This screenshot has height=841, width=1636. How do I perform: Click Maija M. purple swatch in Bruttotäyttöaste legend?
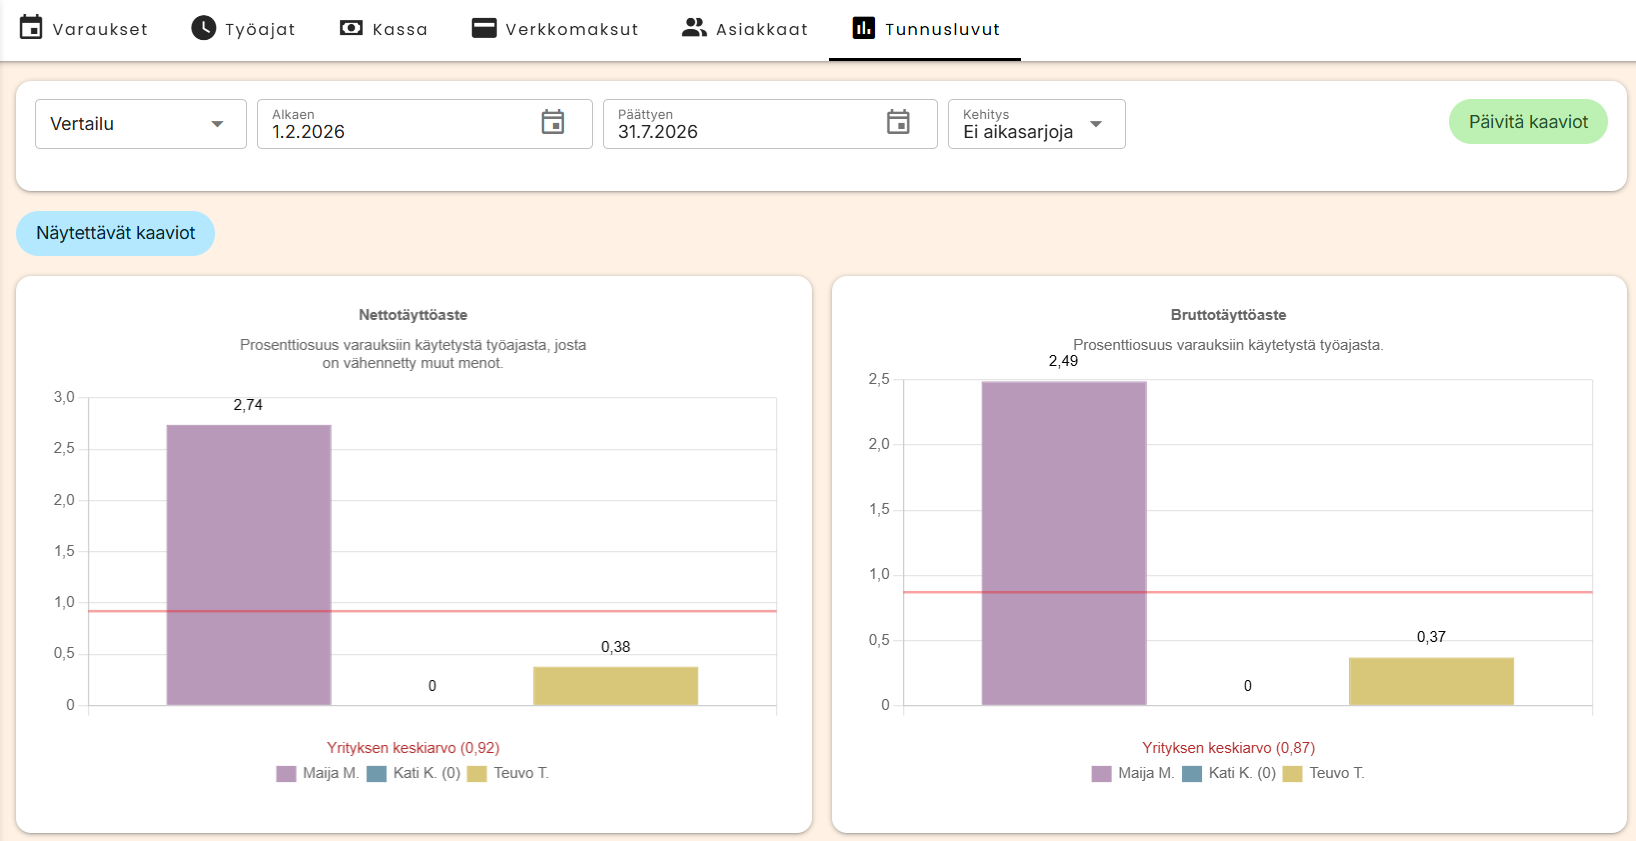click(1101, 774)
